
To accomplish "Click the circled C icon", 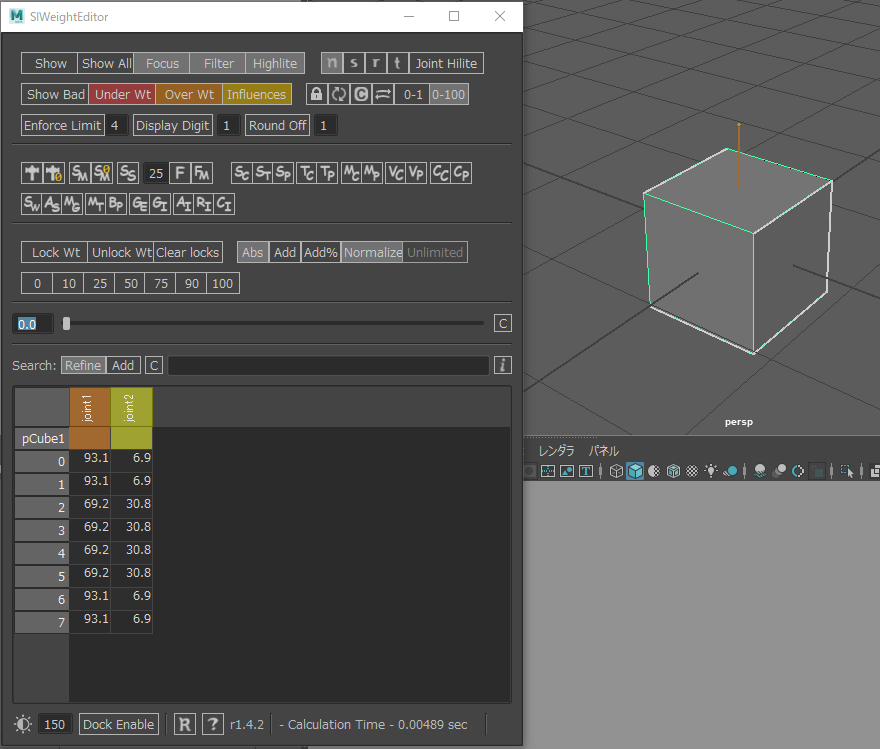I will (361, 94).
